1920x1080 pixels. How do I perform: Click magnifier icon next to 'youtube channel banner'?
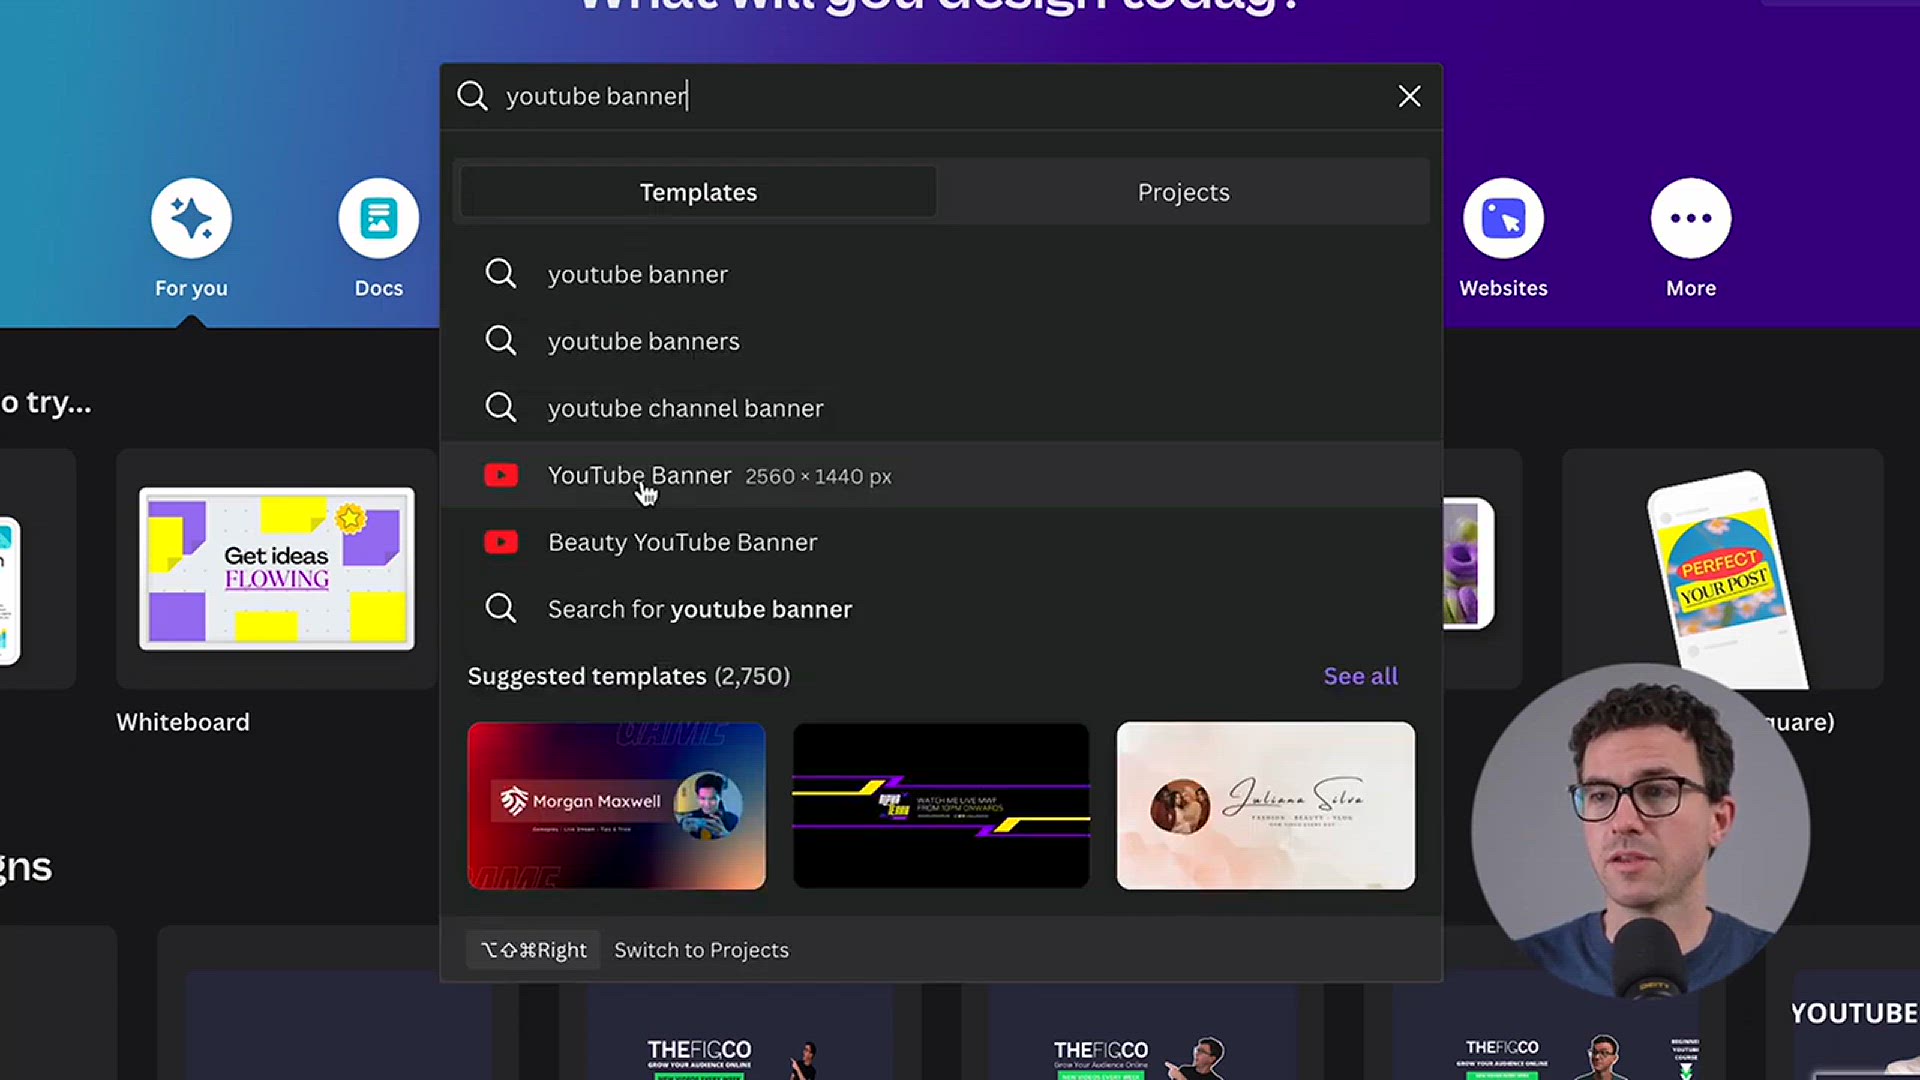(x=500, y=408)
